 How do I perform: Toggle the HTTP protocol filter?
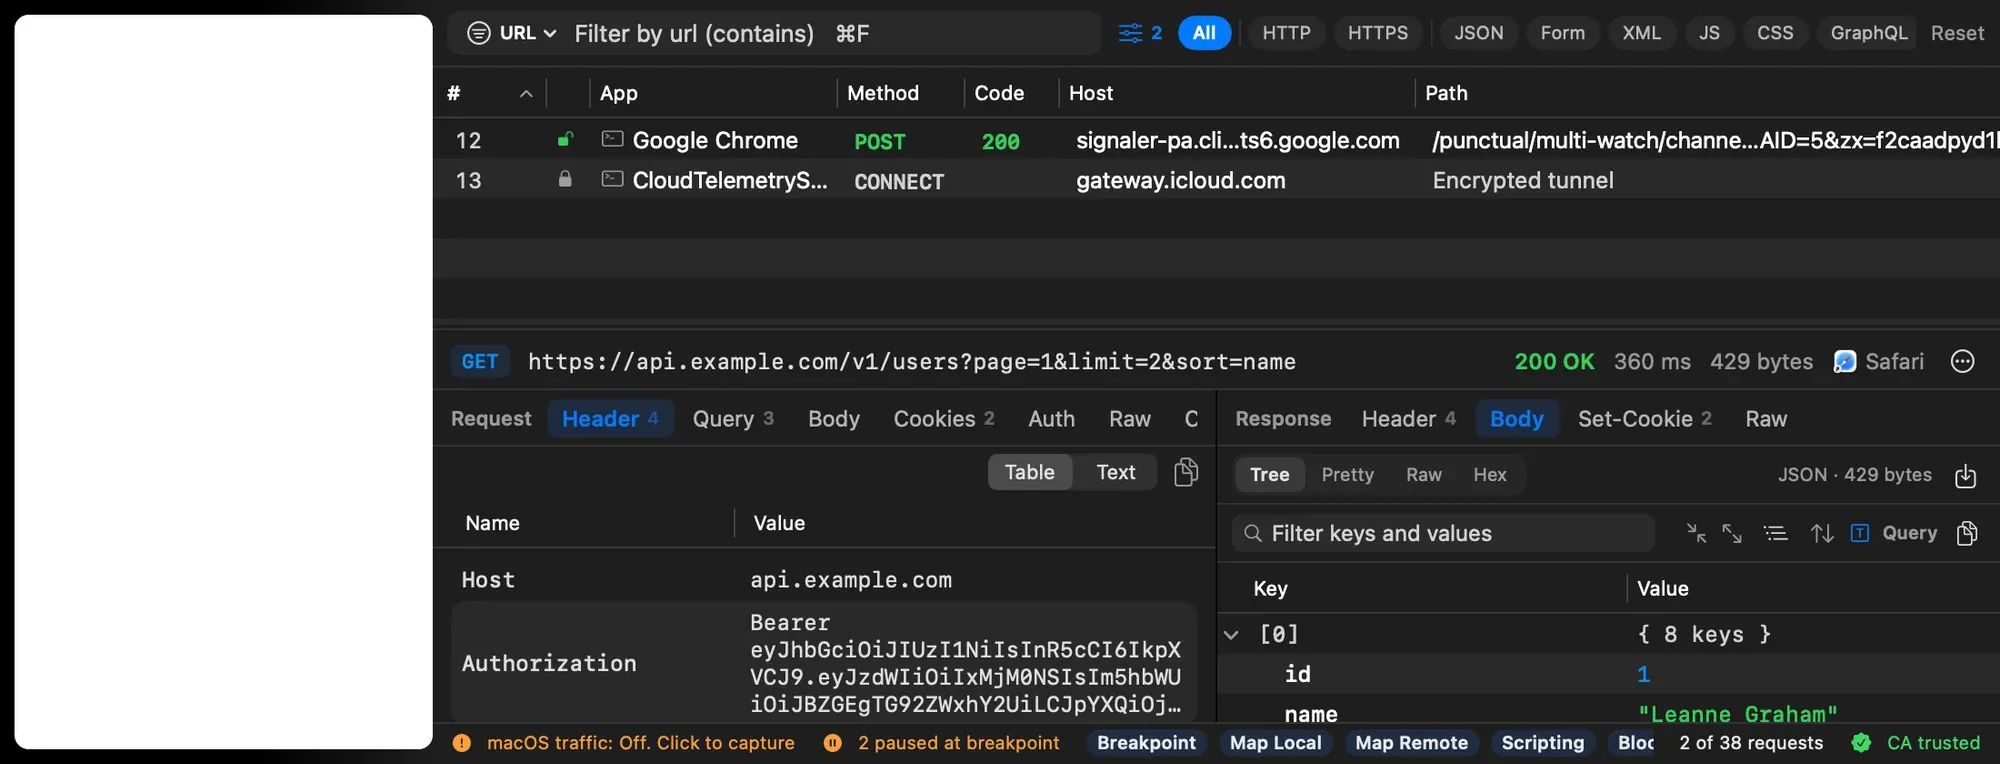pyautogui.click(x=1286, y=33)
